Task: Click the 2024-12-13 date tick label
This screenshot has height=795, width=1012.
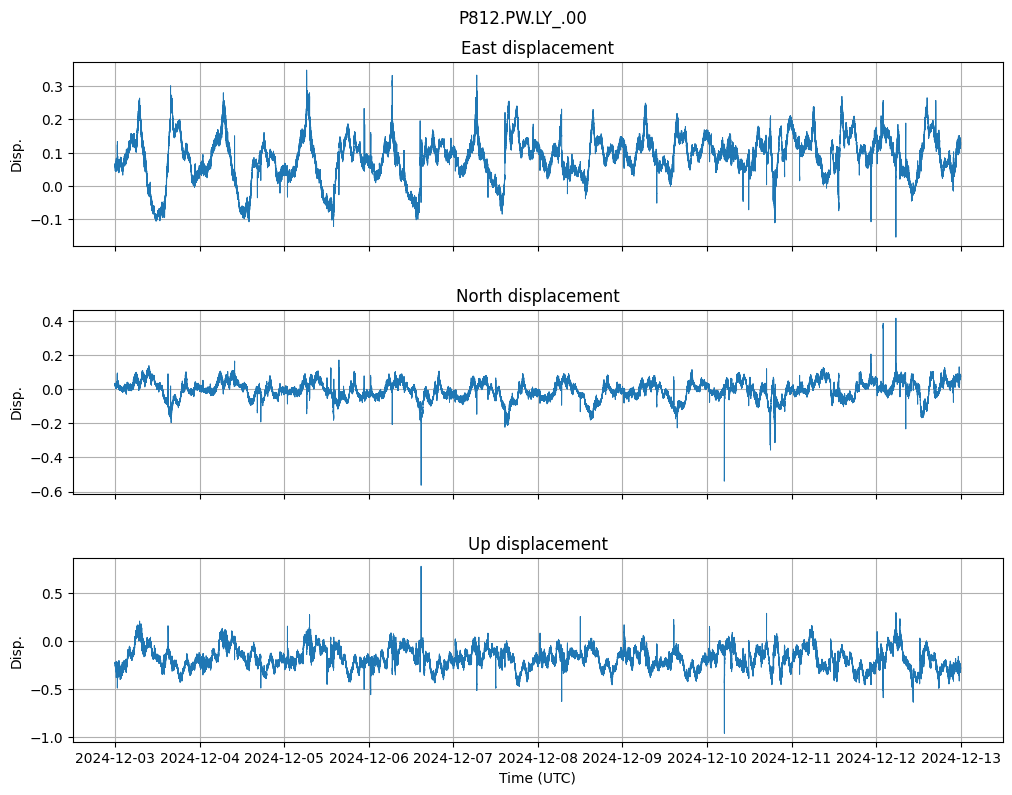Action: [x=961, y=759]
